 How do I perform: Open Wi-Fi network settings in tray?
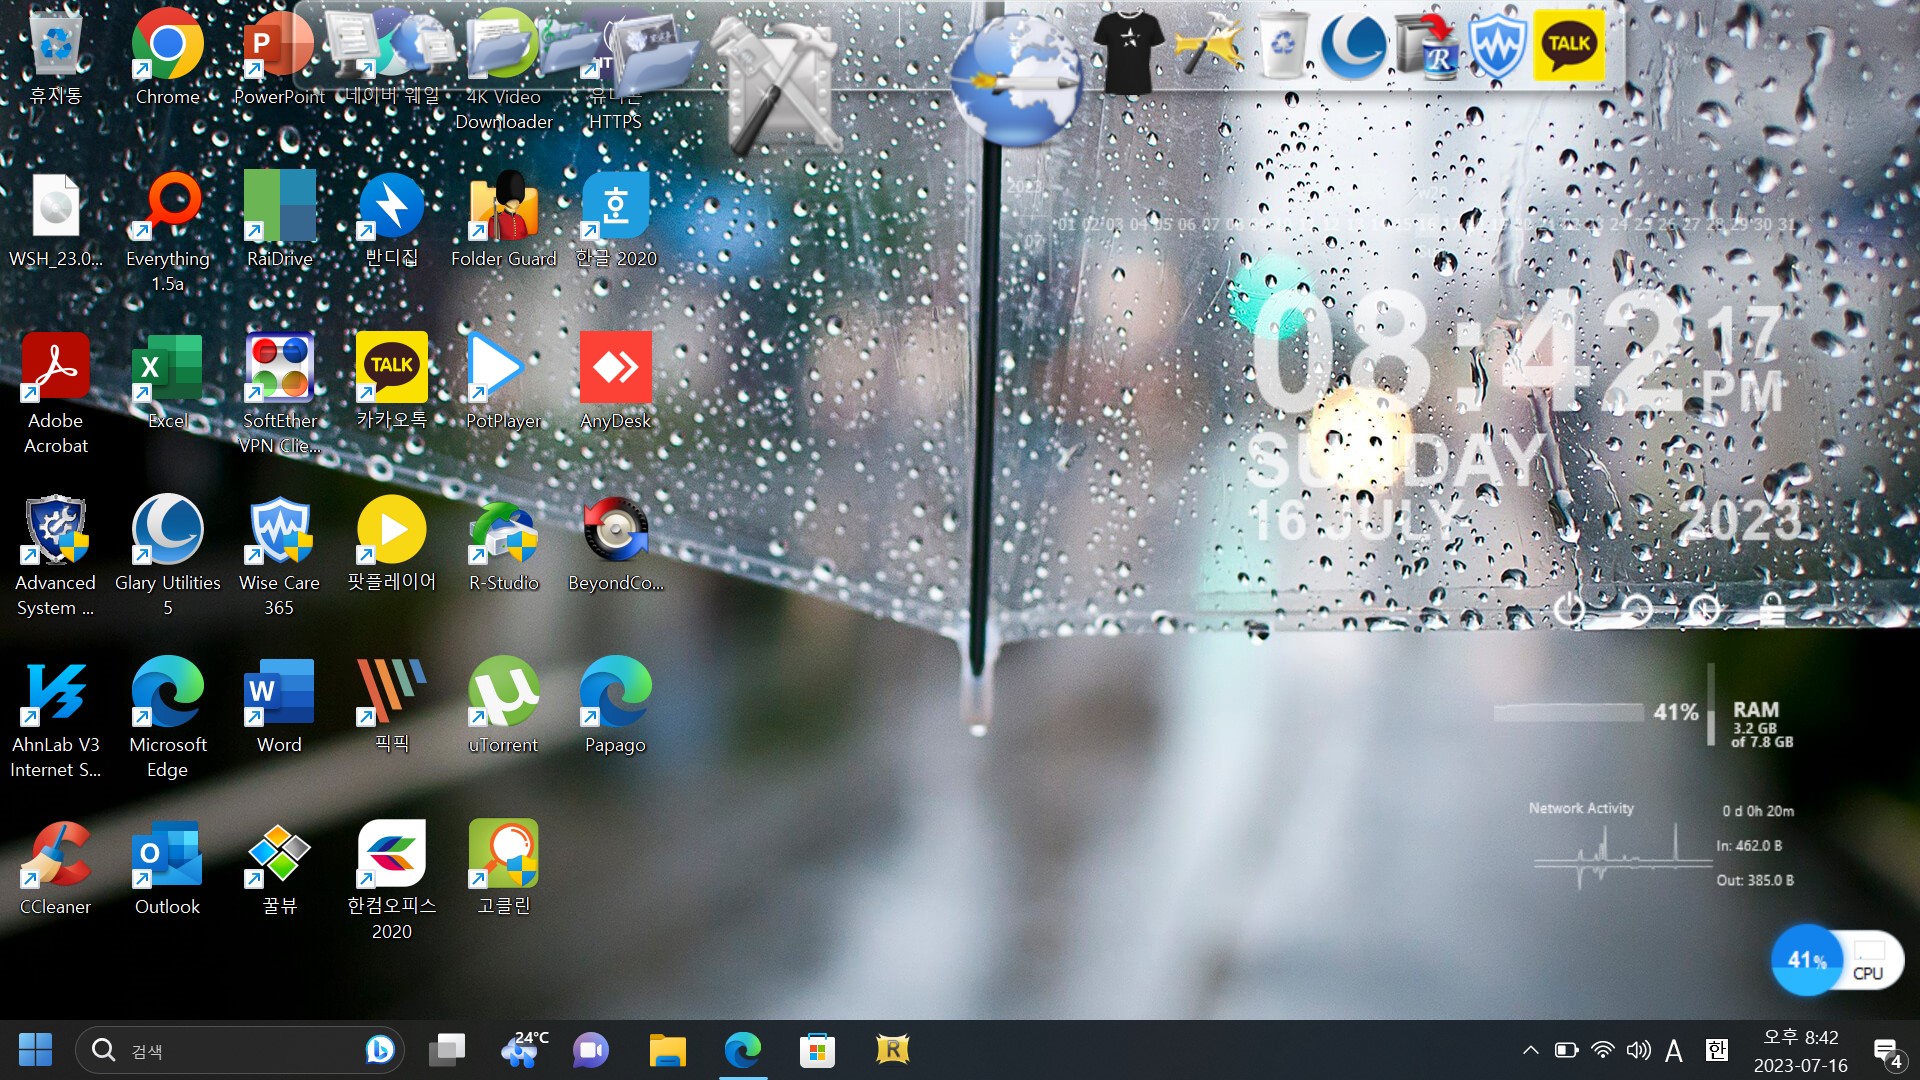(1602, 1050)
